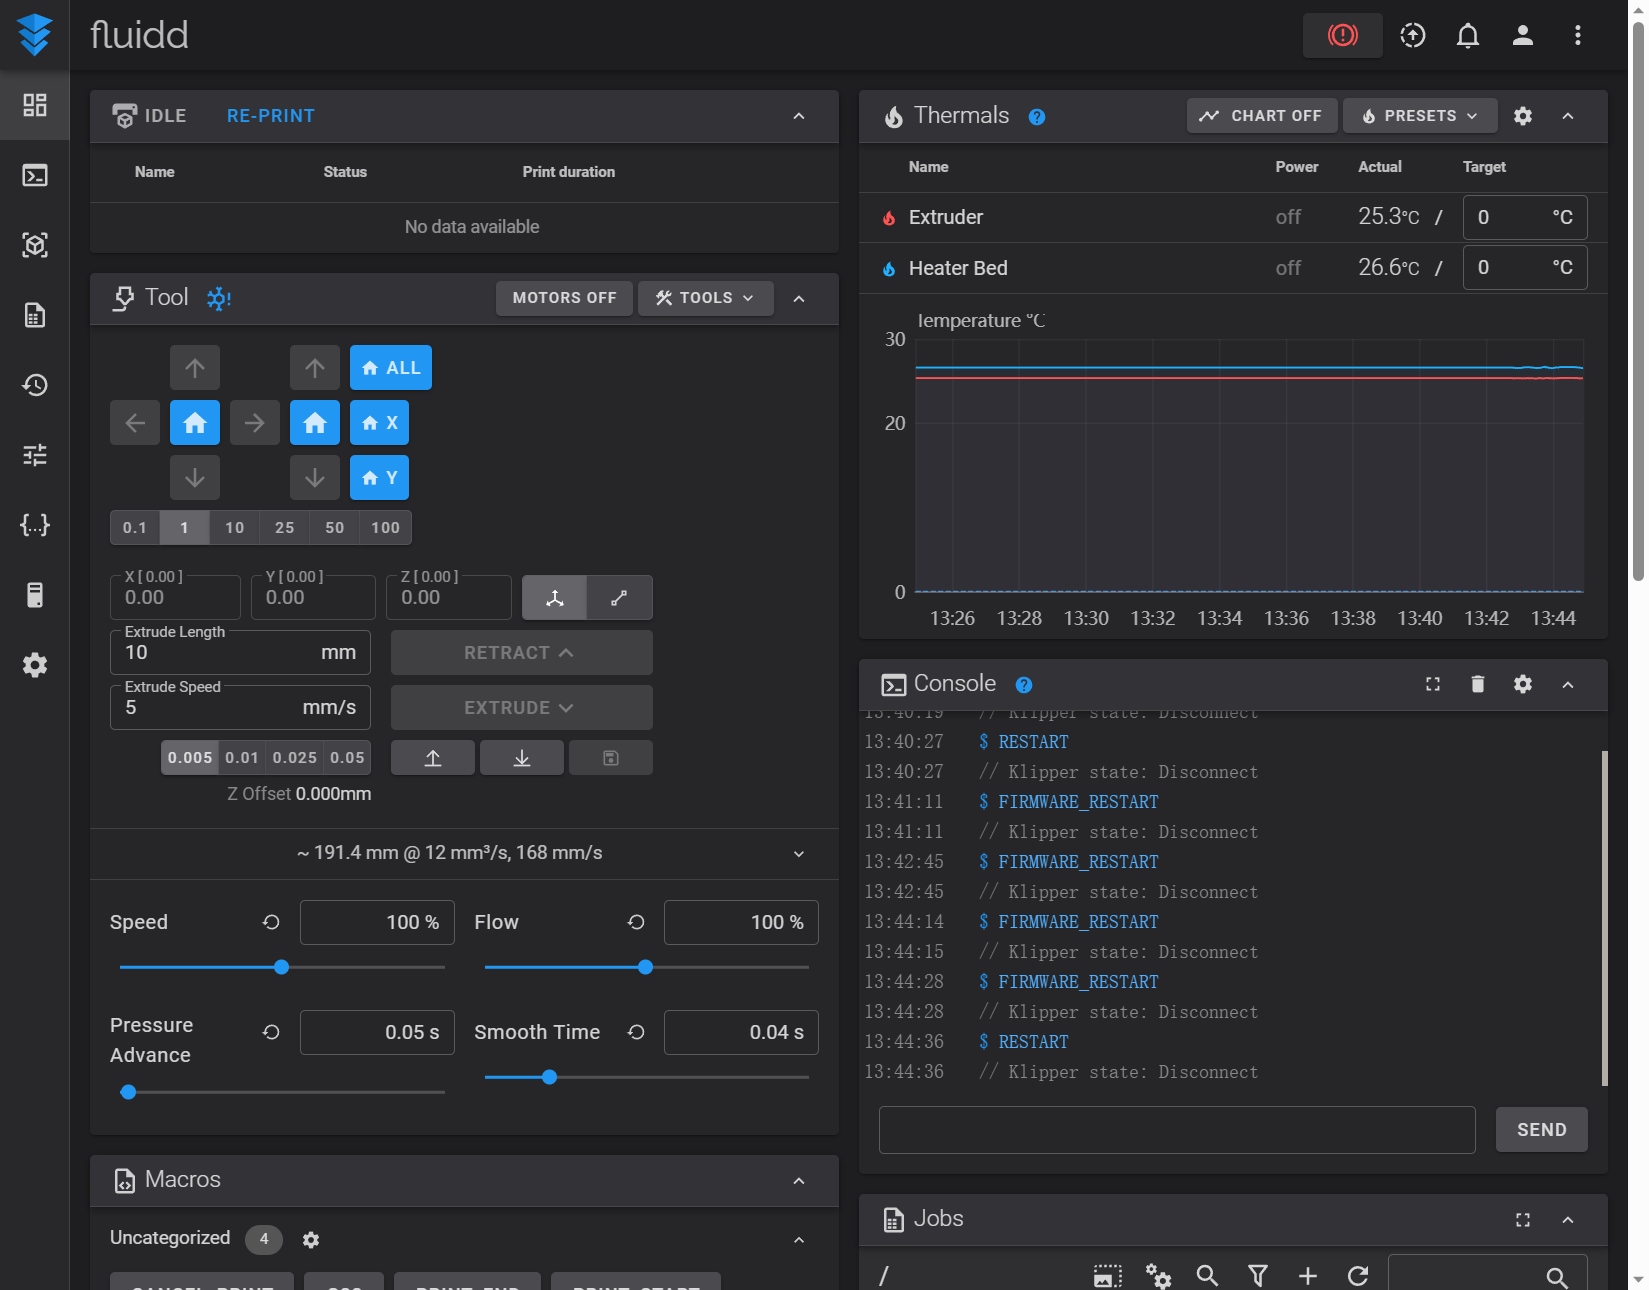Image resolution: width=1649 pixels, height=1290 pixels.
Task: Open System page icon in sidebar
Action: pos(35,595)
